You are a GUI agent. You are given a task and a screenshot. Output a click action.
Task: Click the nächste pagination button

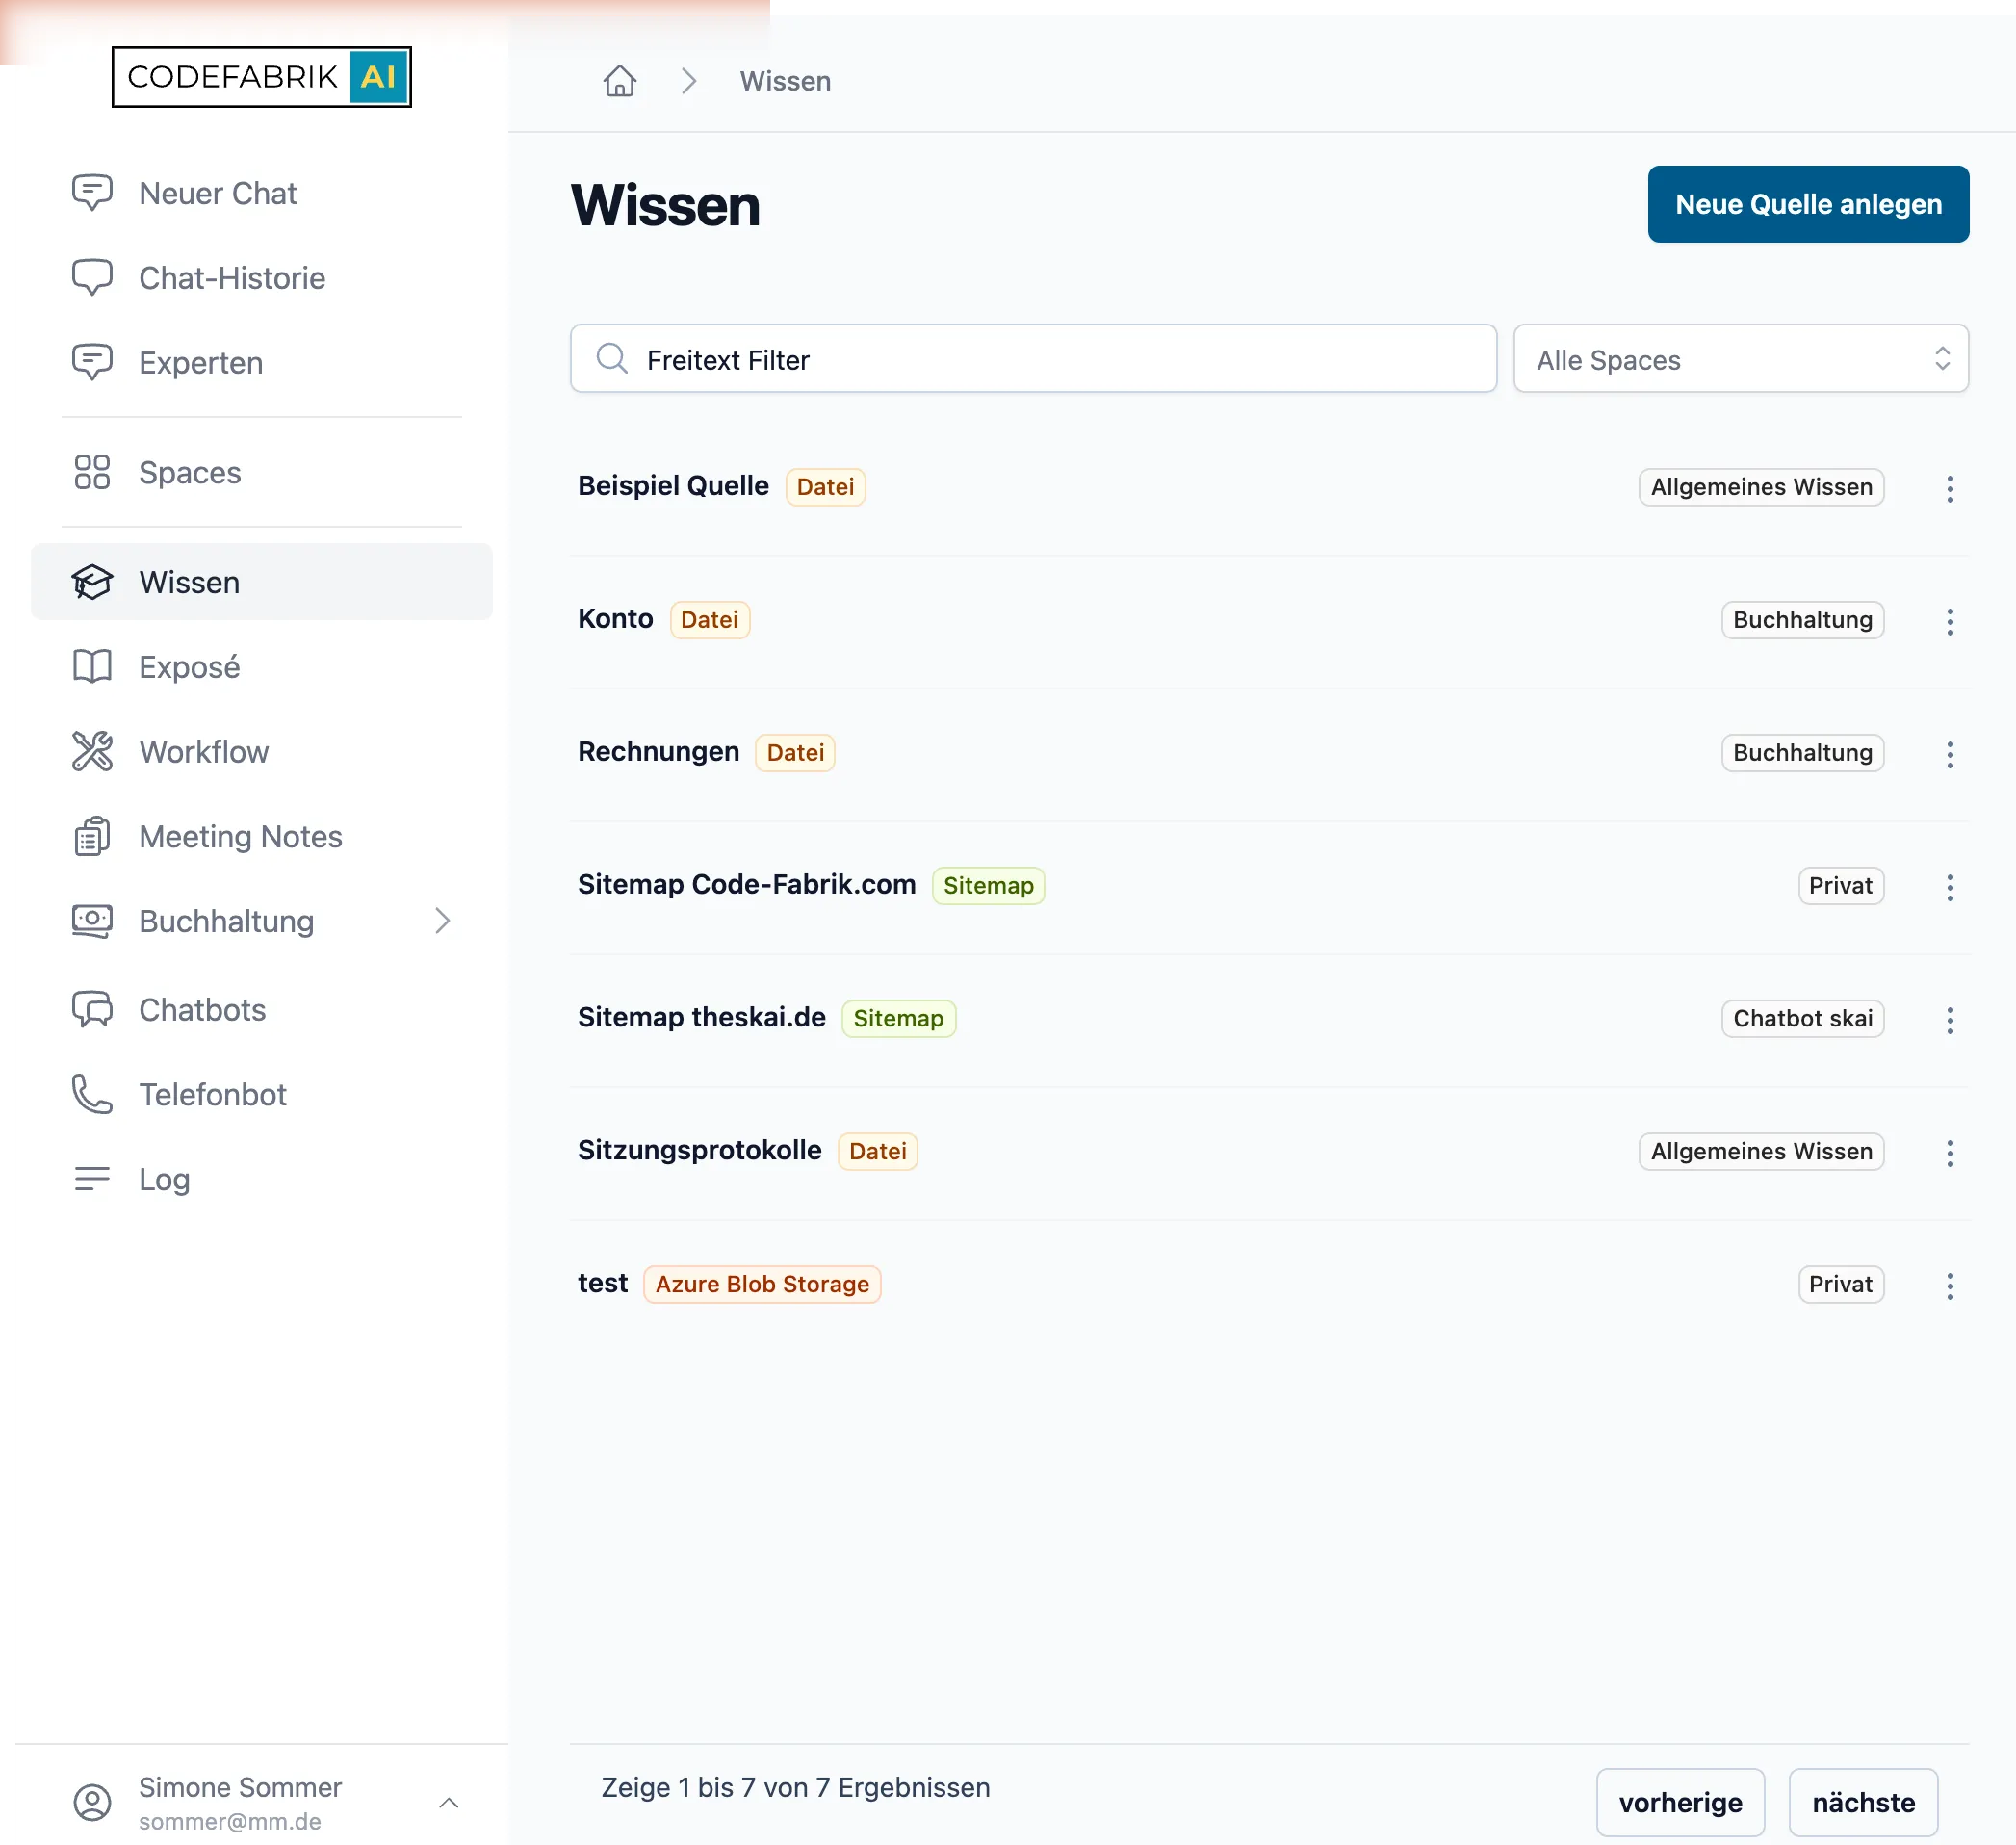1863,1802
